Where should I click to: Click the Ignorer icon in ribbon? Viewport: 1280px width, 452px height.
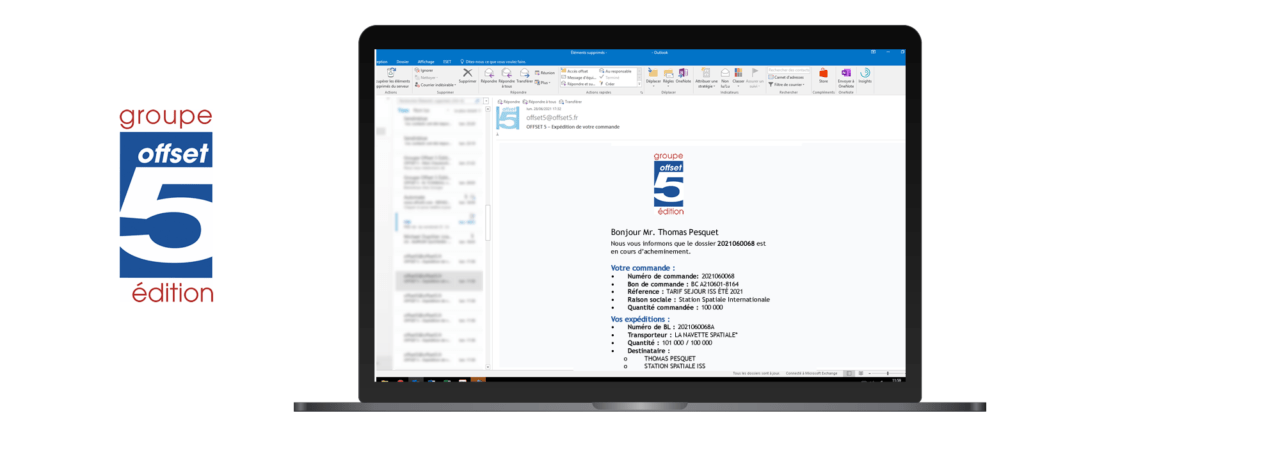(416, 70)
